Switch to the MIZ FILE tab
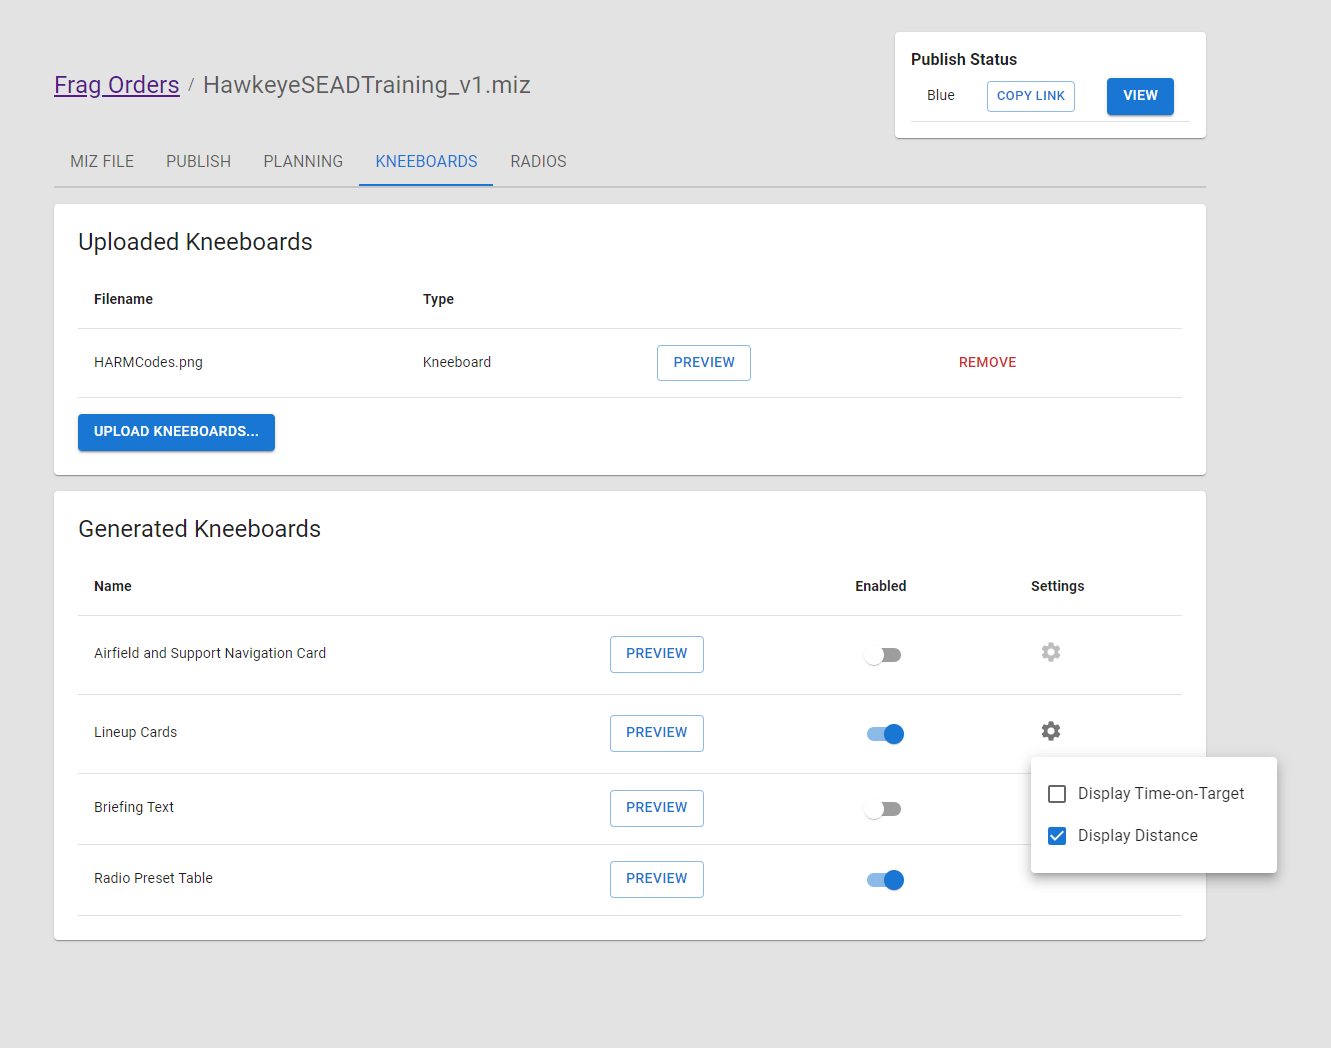 tap(102, 161)
